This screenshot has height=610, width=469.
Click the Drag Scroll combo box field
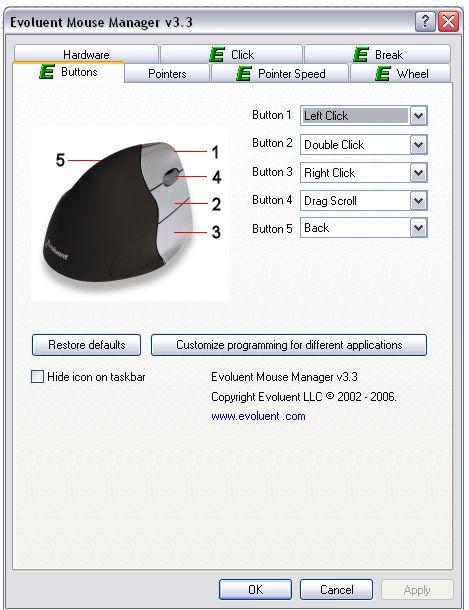tap(364, 201)
